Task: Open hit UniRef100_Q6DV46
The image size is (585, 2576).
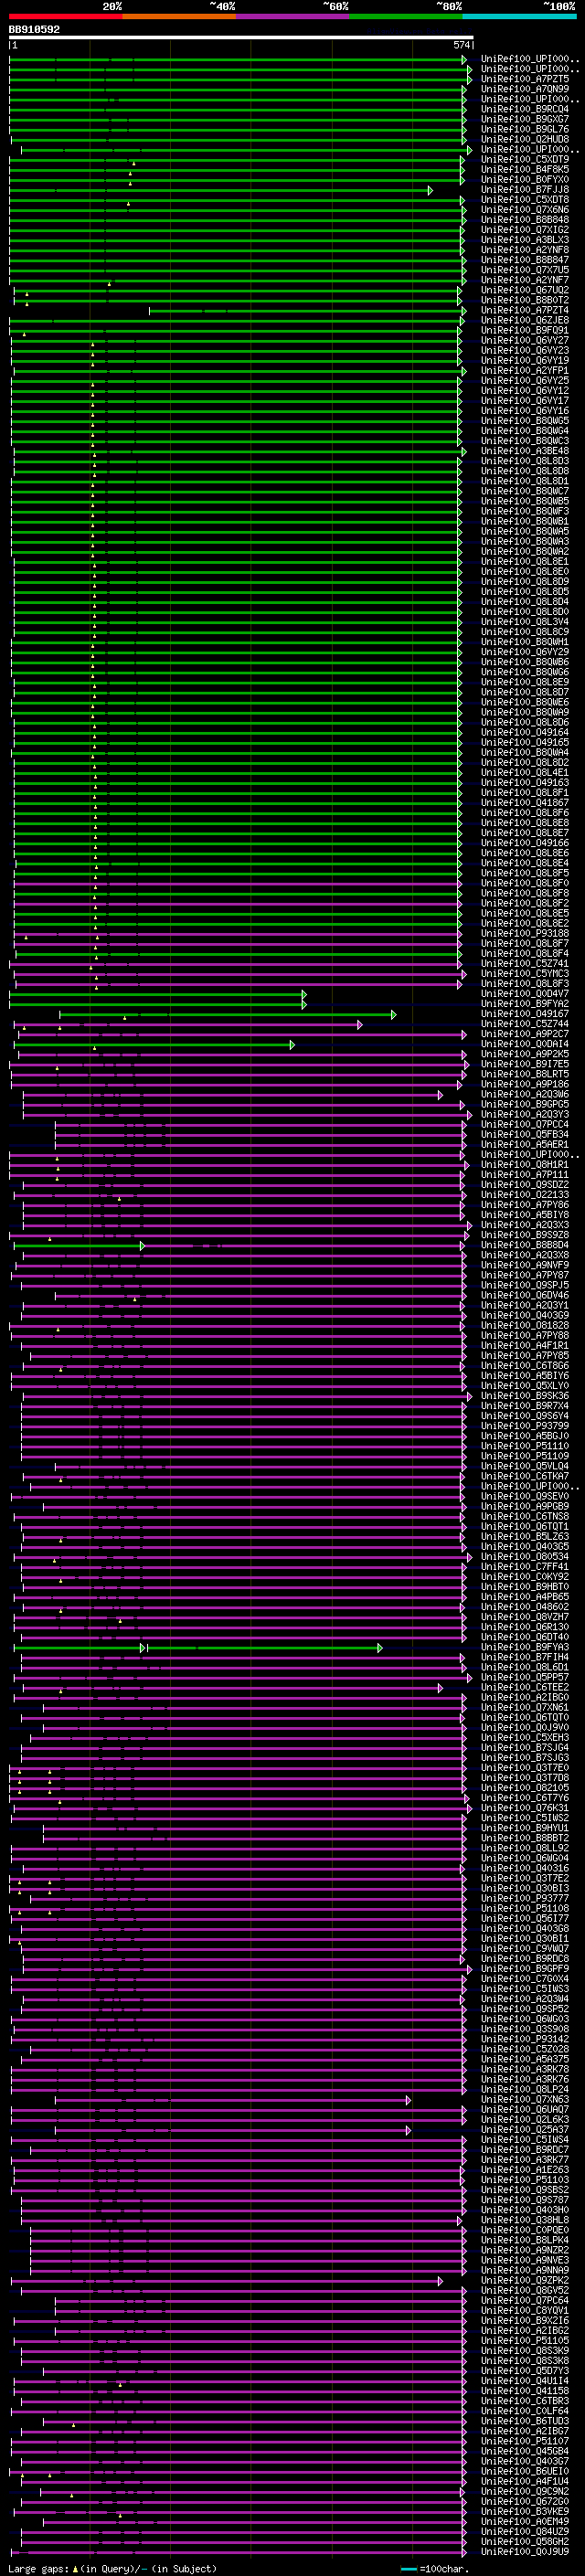Action: point(525,1296)
